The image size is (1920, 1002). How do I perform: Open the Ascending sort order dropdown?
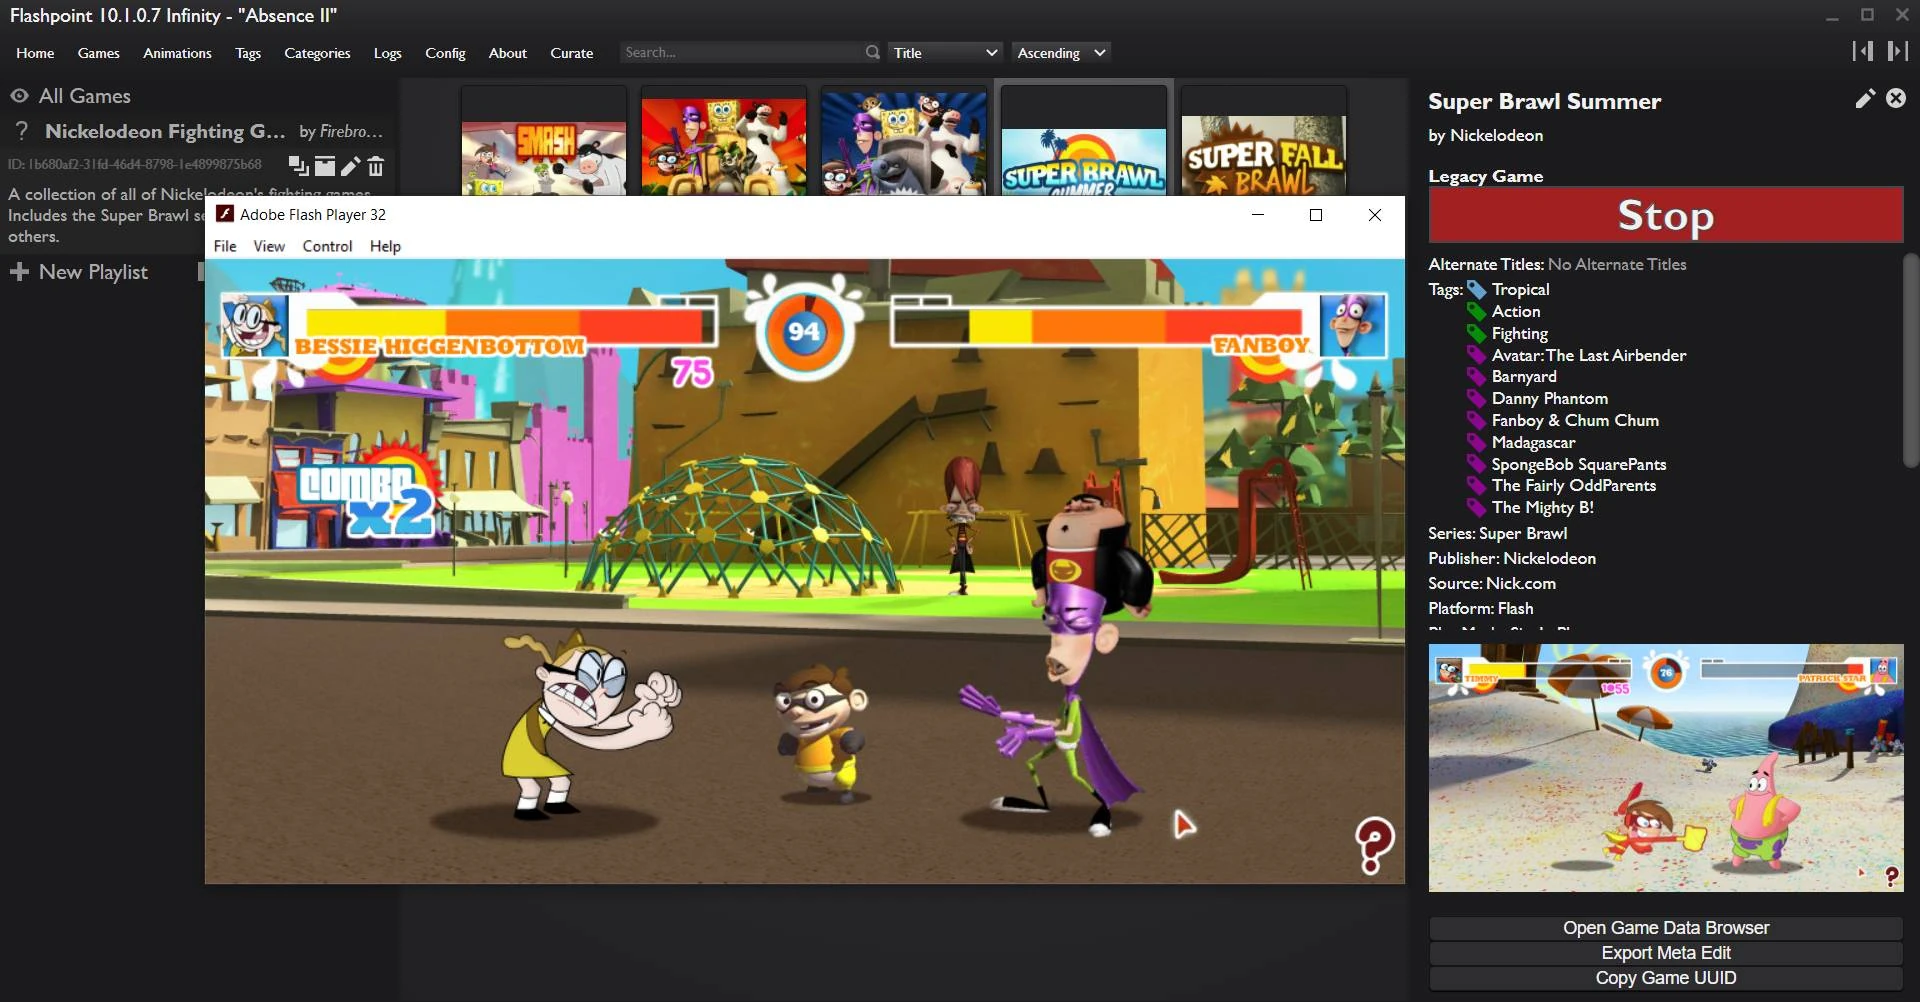[1060, 51]
